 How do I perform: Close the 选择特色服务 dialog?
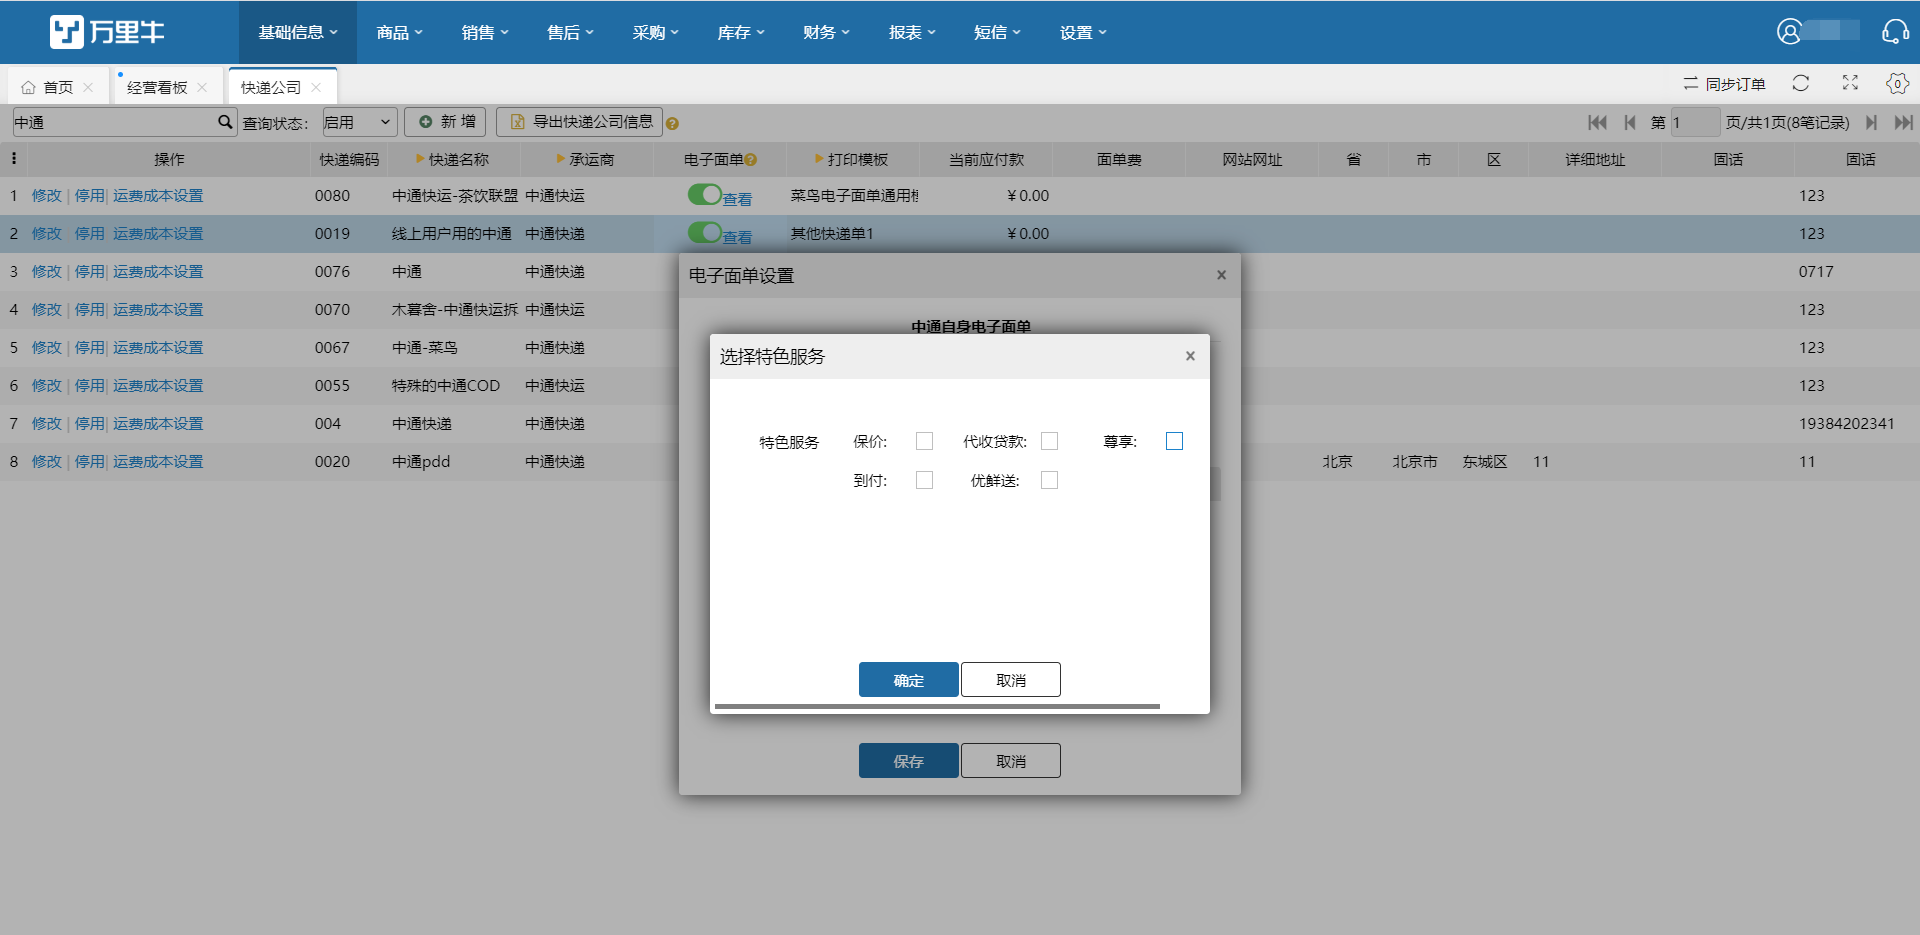[1190, 356]
